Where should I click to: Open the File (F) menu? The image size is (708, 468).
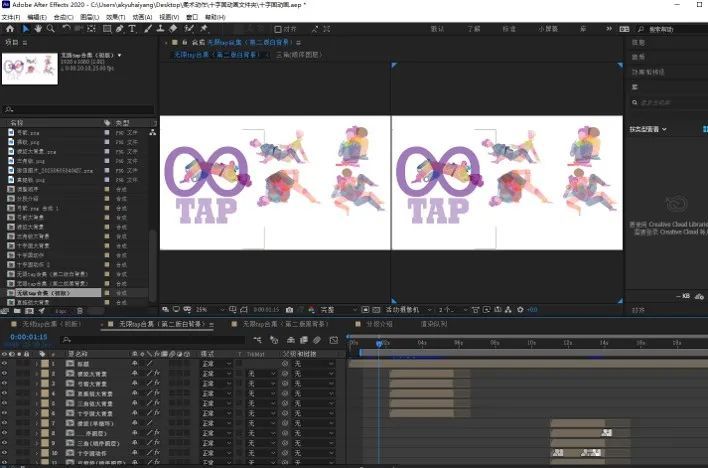(10, 17)
